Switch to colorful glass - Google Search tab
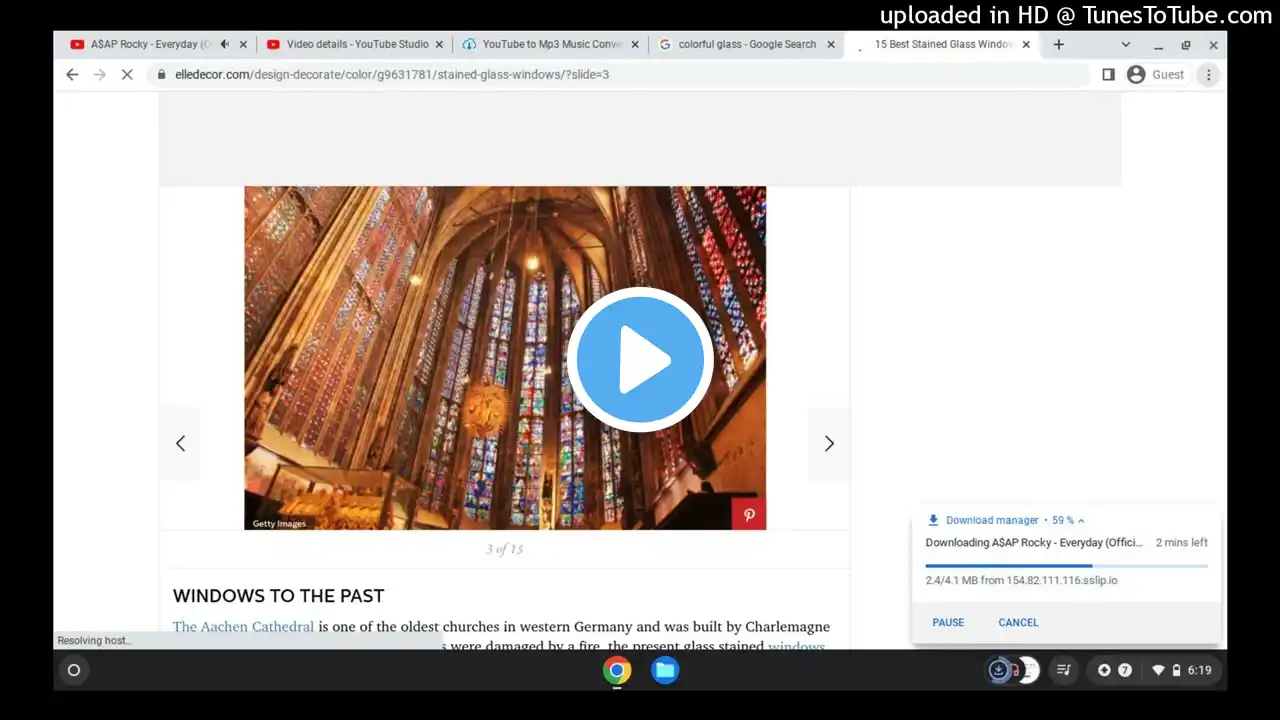Screen dimensions: 1280x720 747,44
